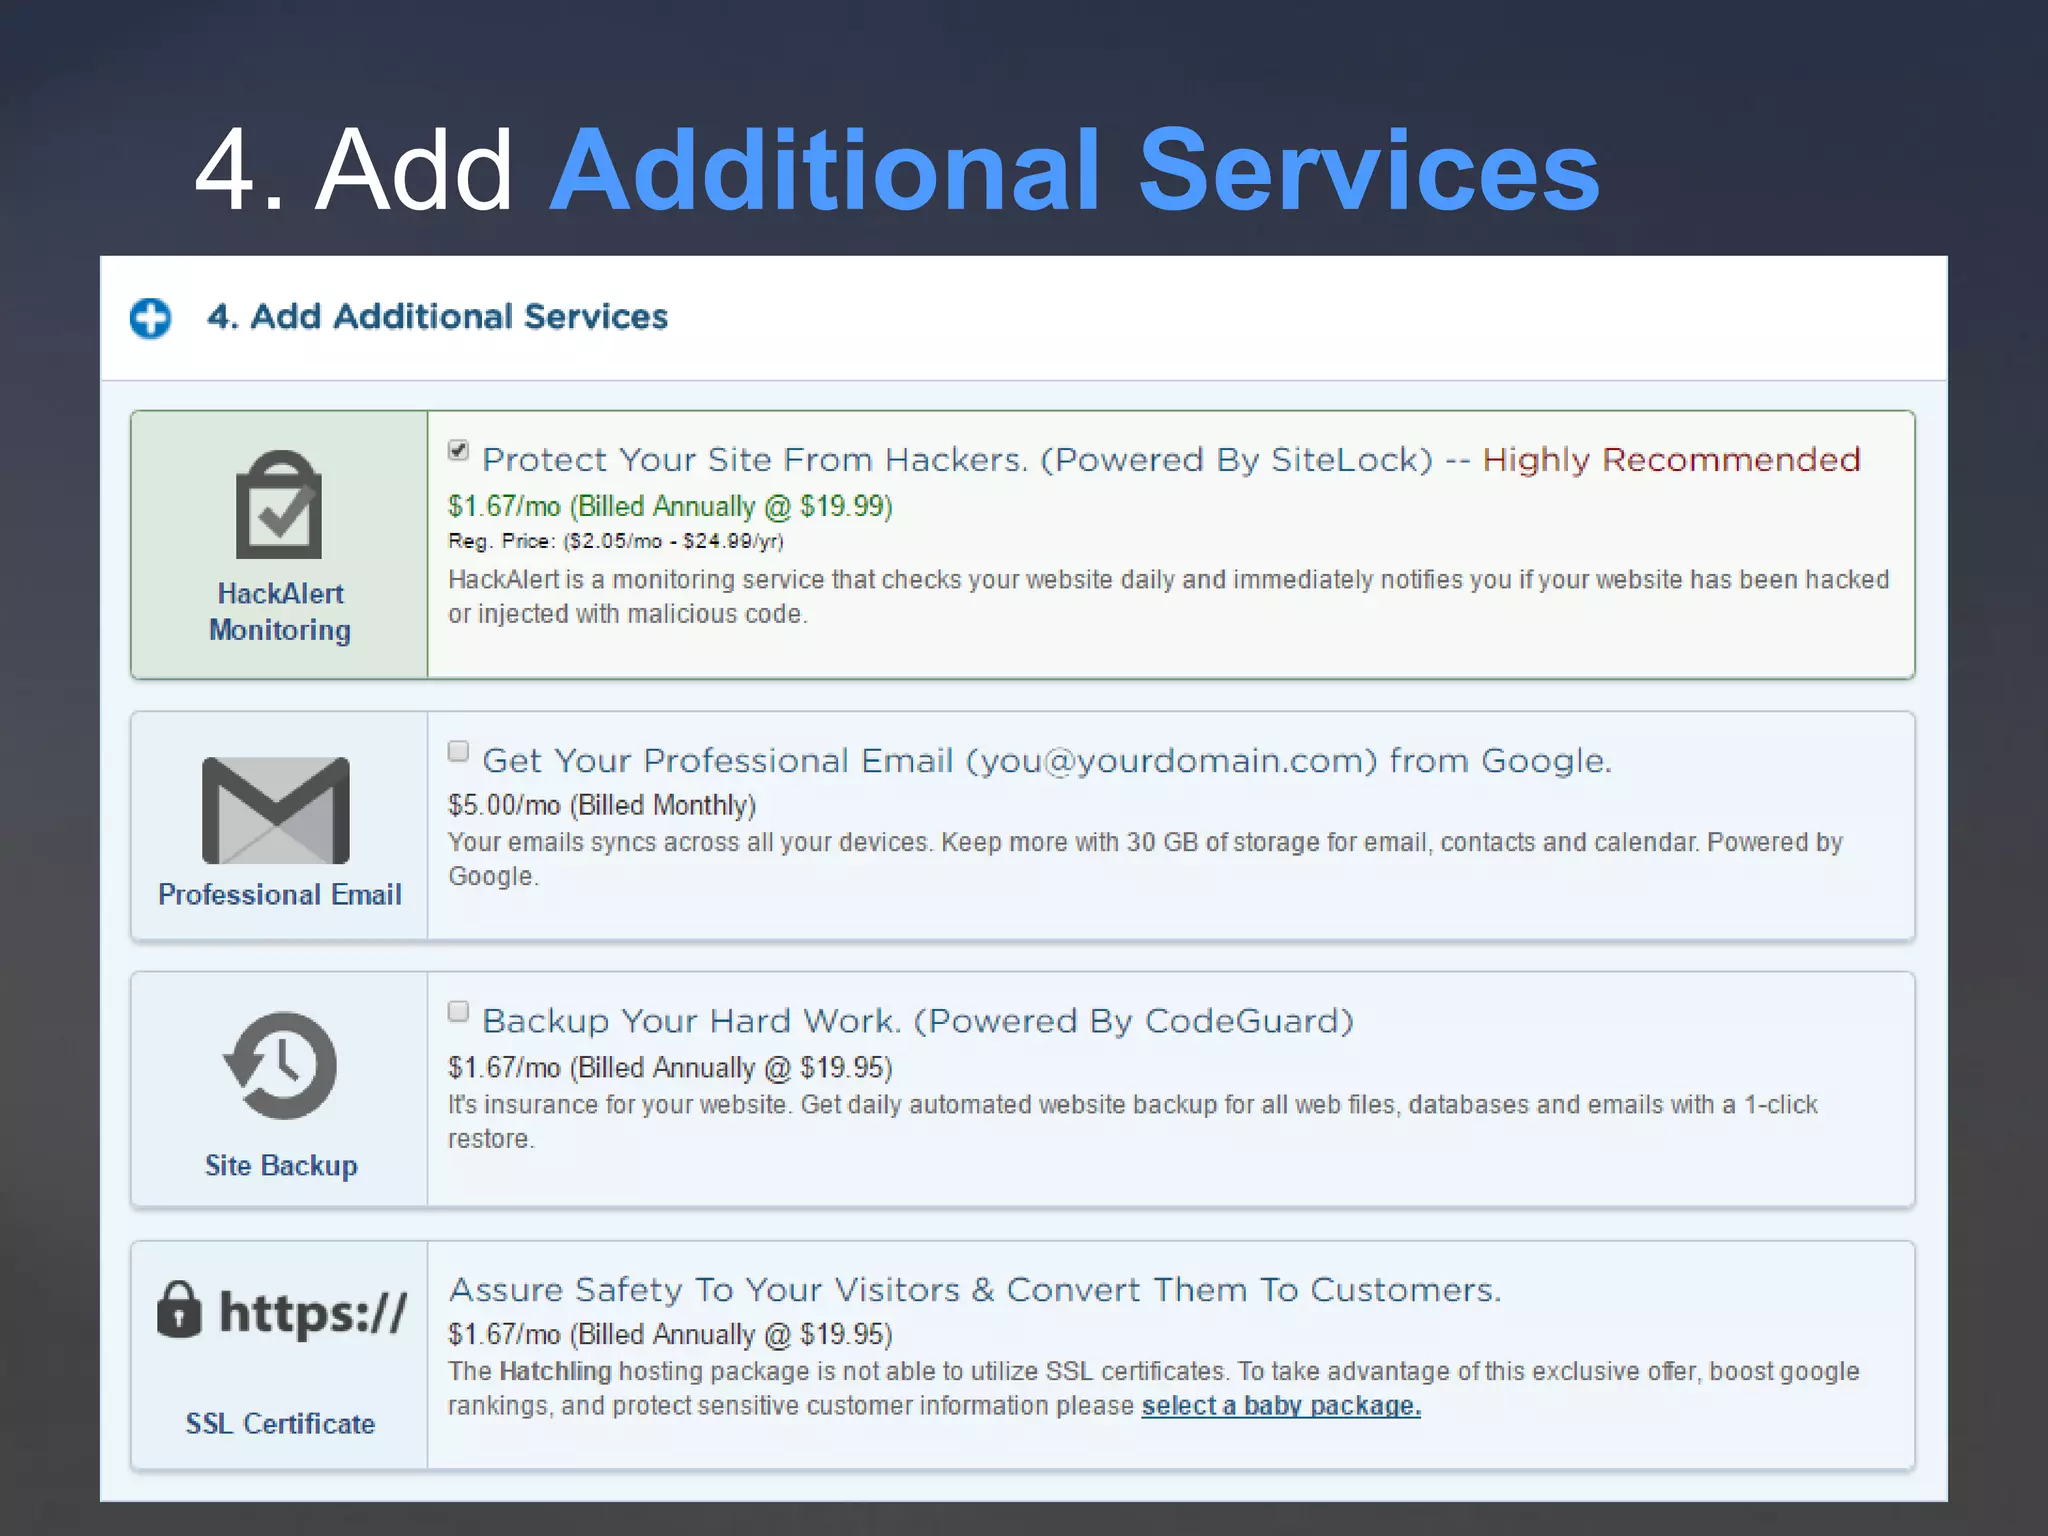Click the 'Site Backup' label

coord(281,1166)
